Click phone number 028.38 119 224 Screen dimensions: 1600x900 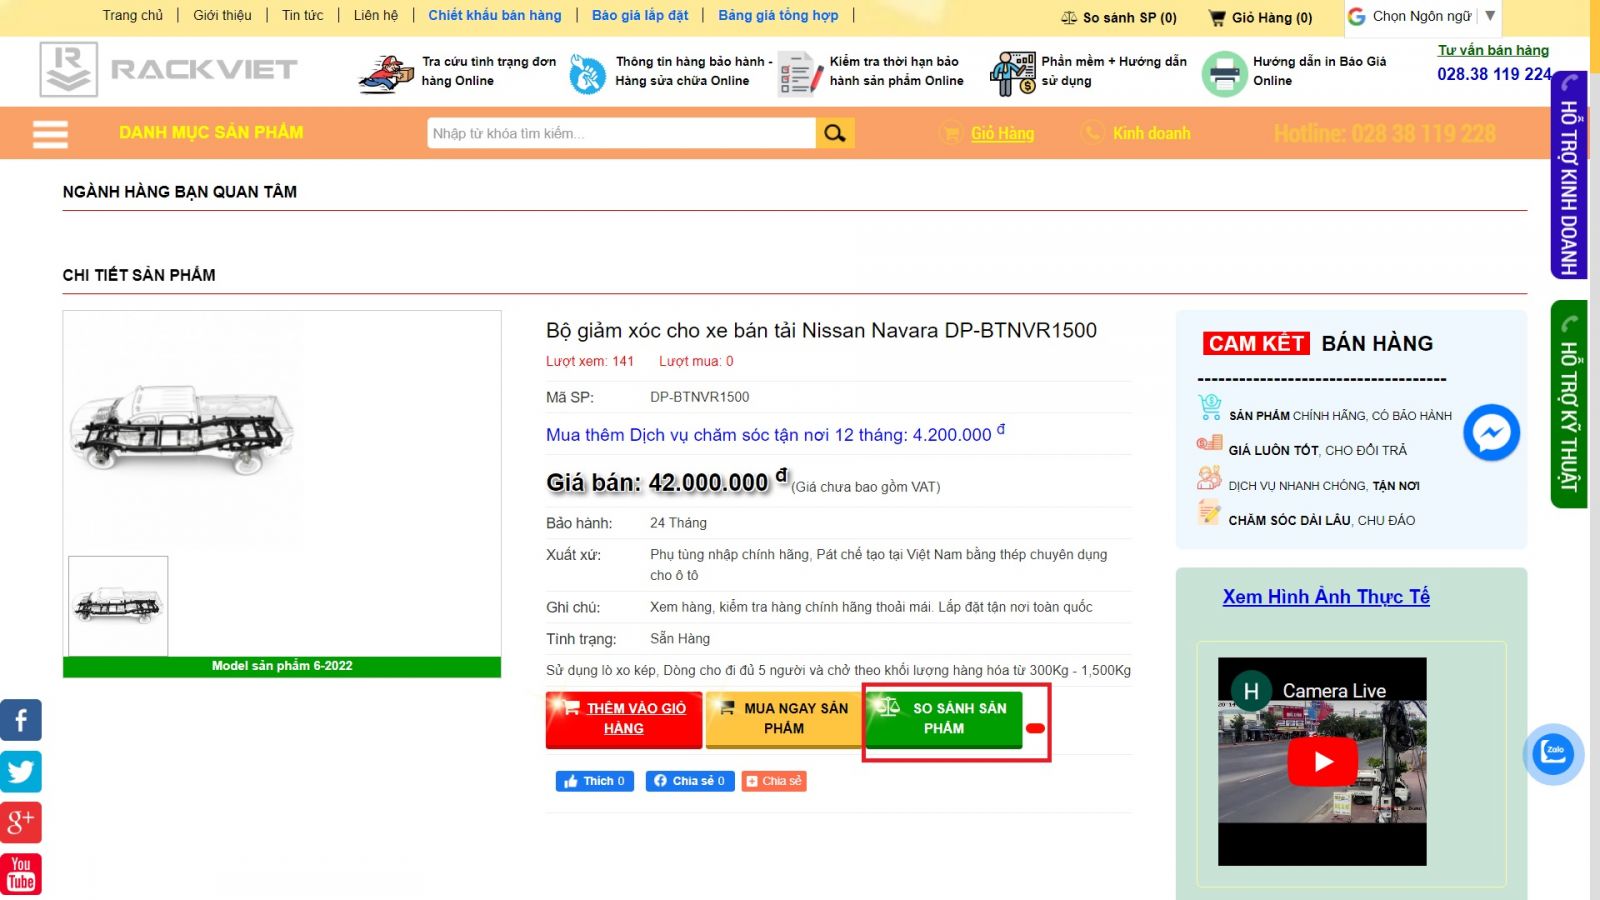1495,74
